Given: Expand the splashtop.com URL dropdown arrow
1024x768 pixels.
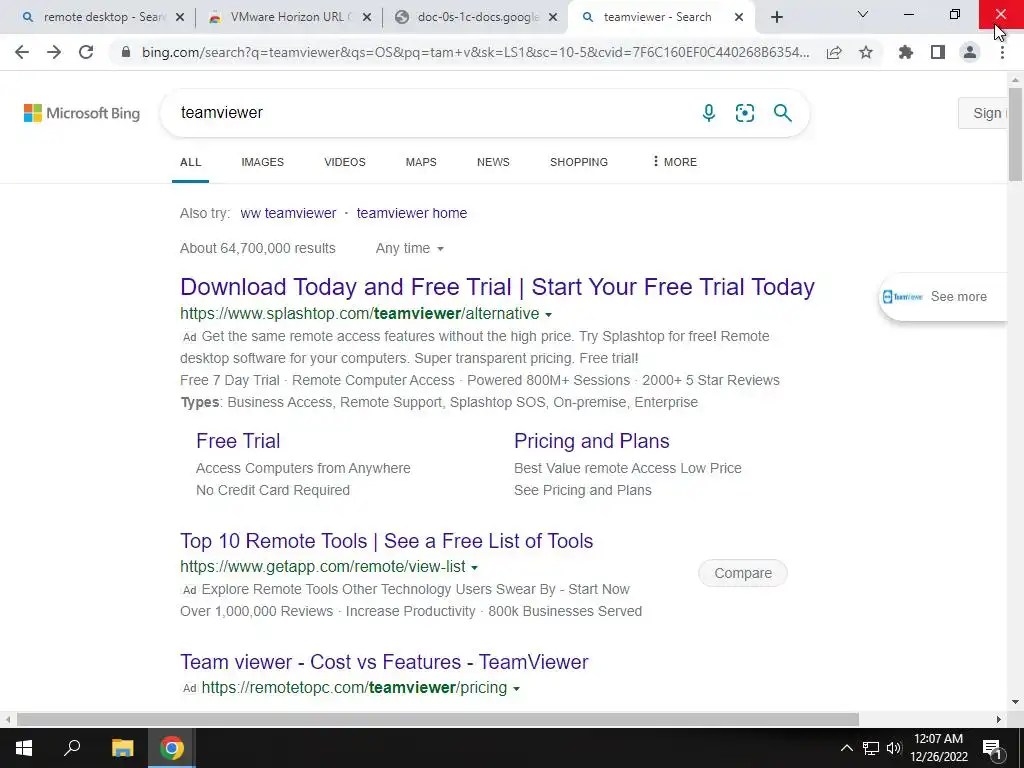Looking at the screenshot, I should click(549, 315).
